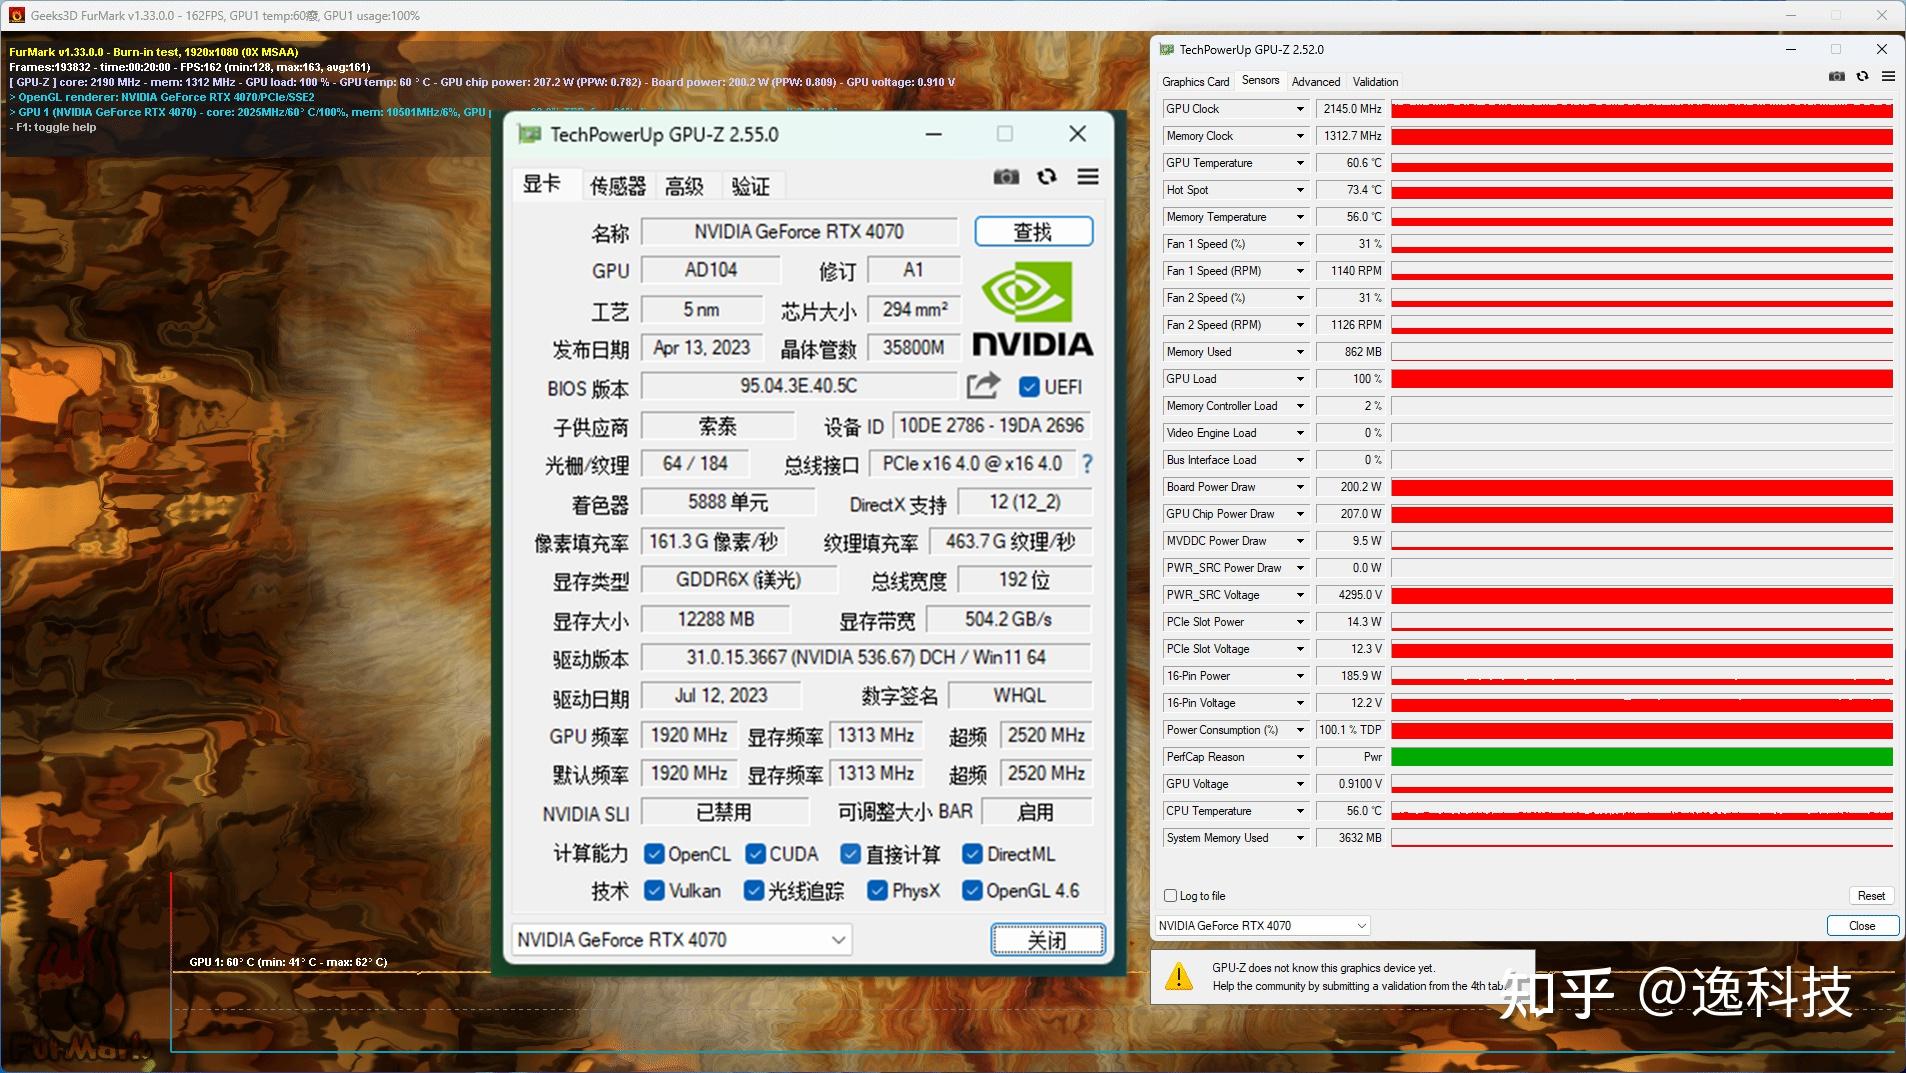Click the 查找 lookup button
This screenshot has height=1073, width=1906.
[x=1033, y=232]
